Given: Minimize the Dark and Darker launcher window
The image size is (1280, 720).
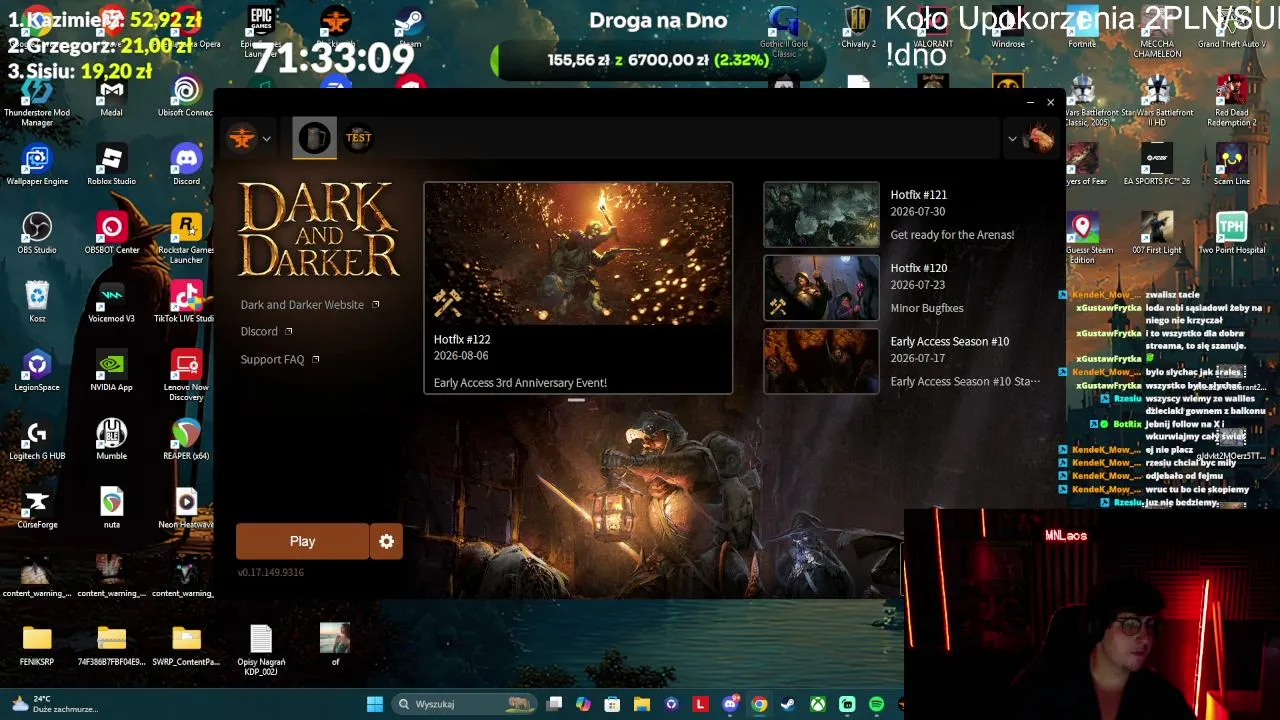Looking at the screenshot, I should (1030, 102).
